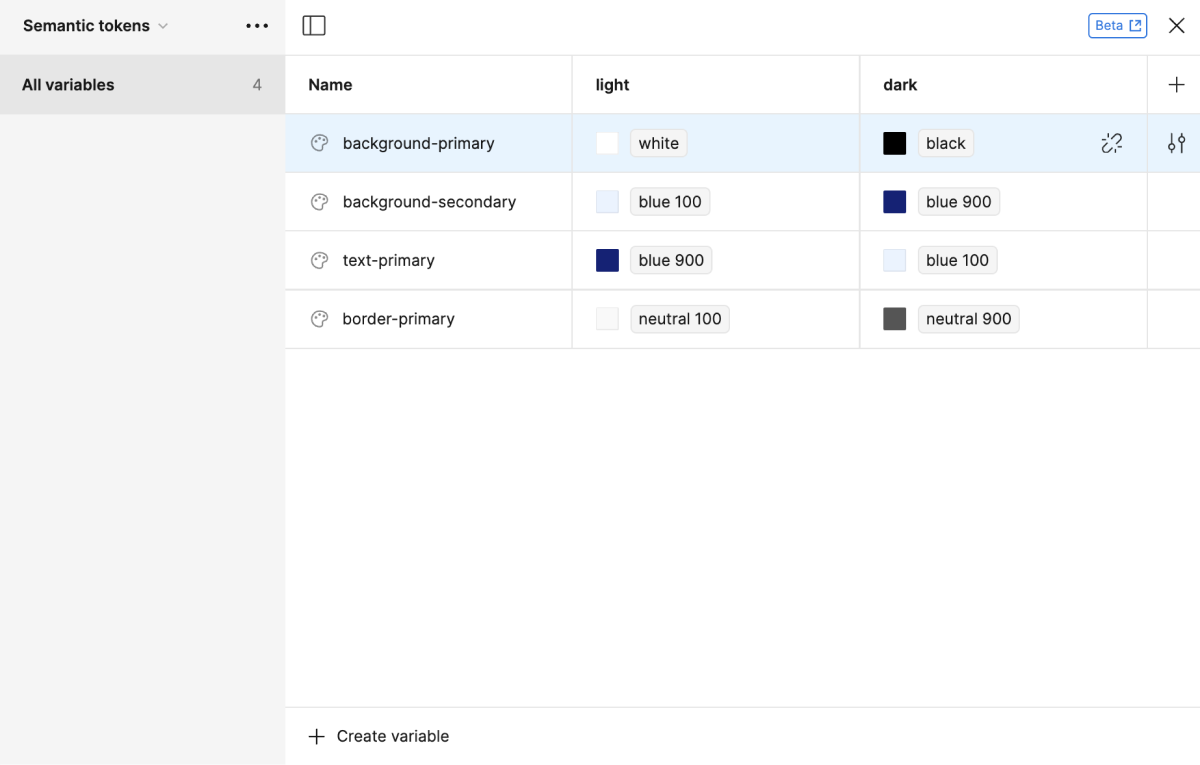
Task: Click the palette icon beside text-primary
Action: click(320, 260)
